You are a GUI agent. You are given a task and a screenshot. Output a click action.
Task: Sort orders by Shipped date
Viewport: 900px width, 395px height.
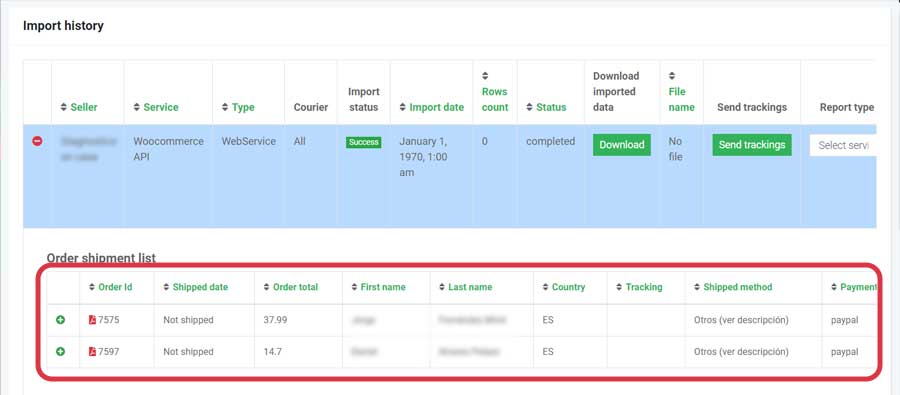coord(196,287)
